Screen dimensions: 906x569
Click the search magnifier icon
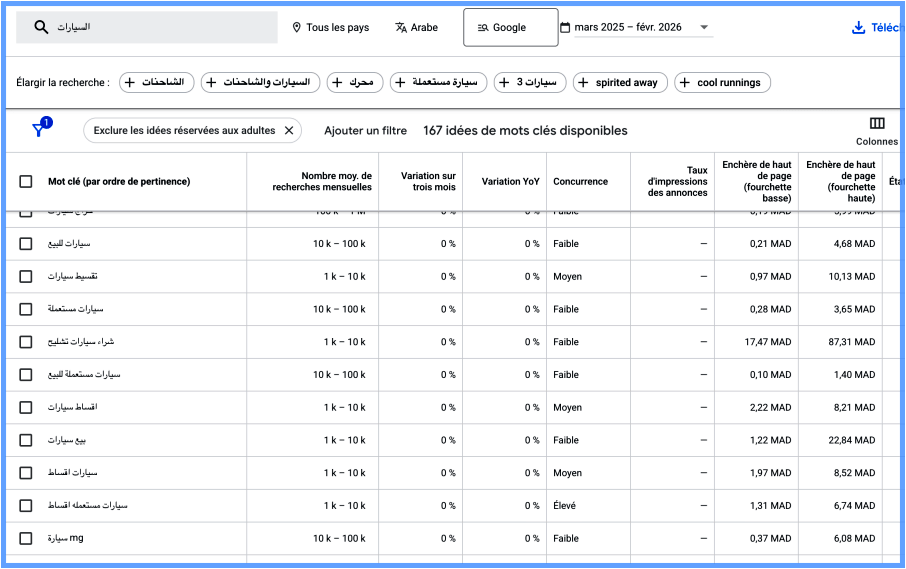tap(41, 28)
